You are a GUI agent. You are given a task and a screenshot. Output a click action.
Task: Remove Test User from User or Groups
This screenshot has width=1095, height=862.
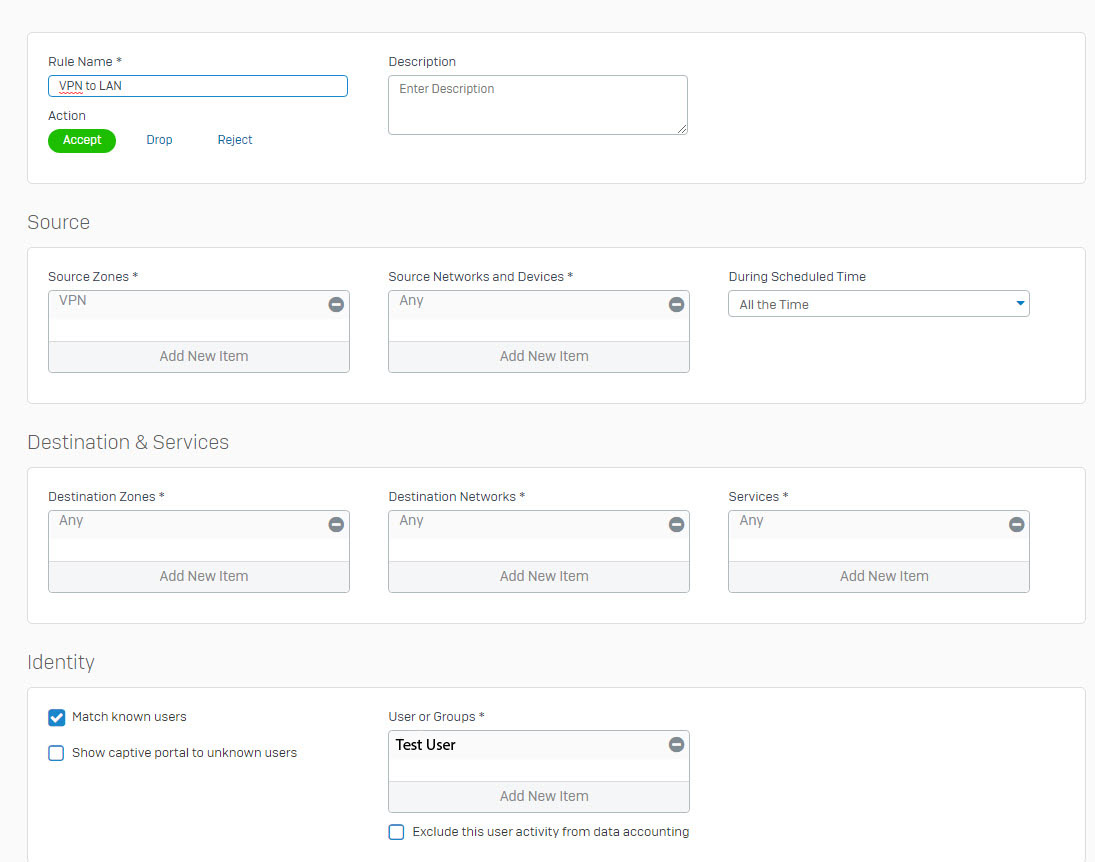pos(676,745)
